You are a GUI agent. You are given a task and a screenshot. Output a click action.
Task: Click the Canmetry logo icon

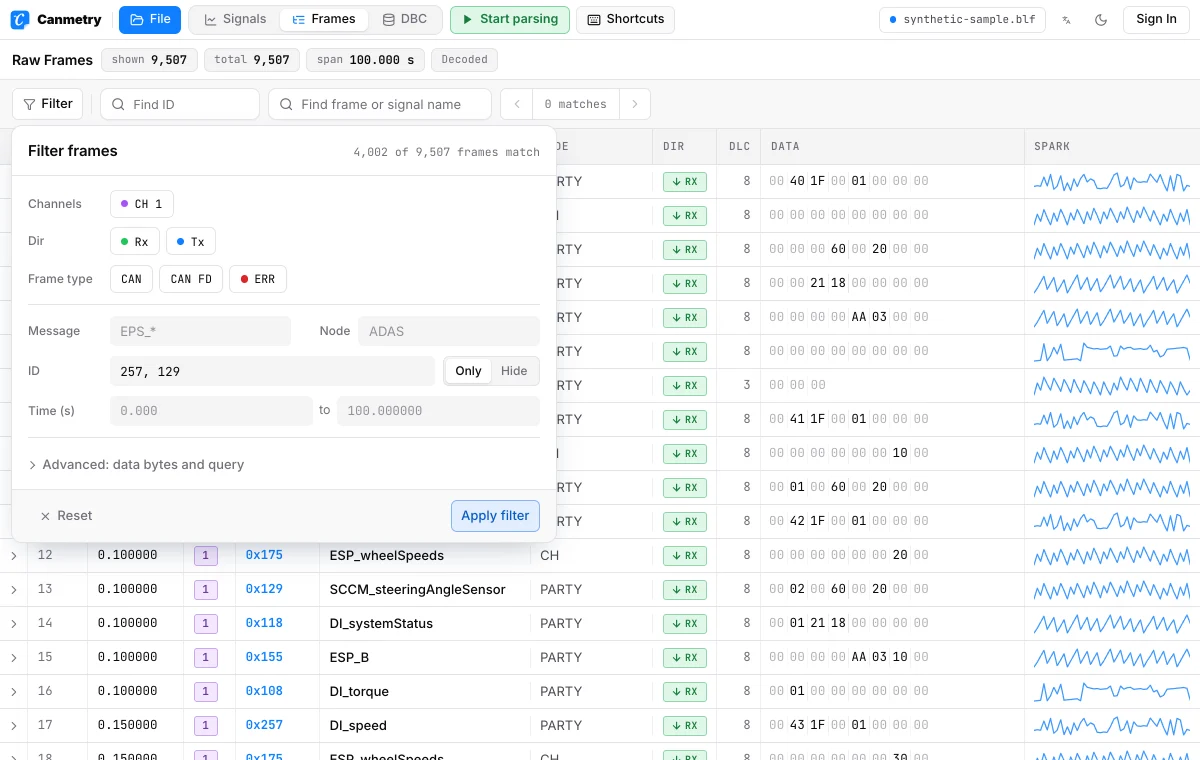[19, 19]
